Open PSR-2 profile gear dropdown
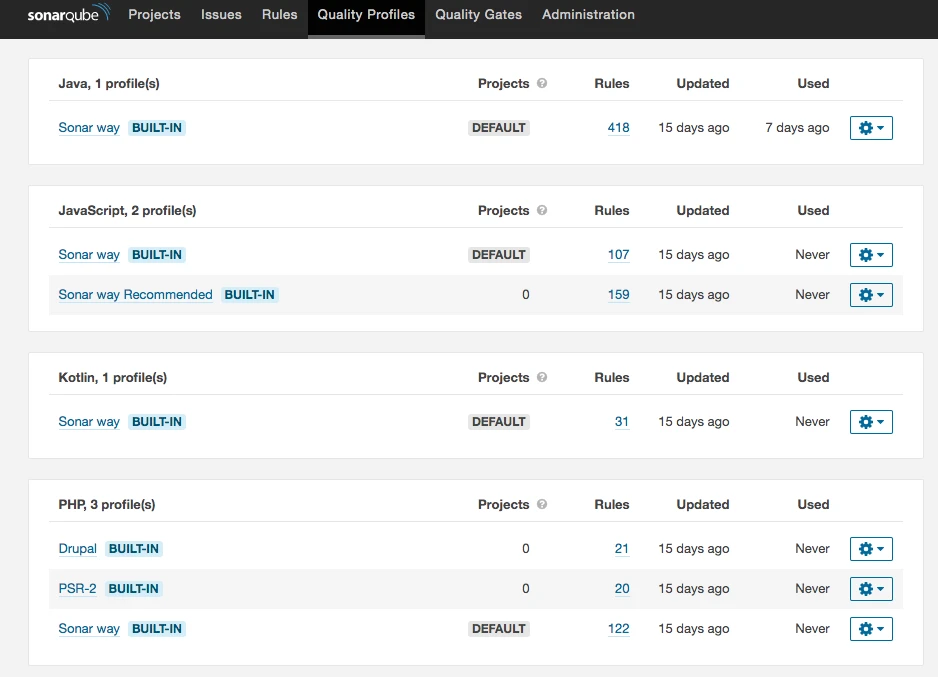Viewport: 938px width, 677px height. pos(871,588)
